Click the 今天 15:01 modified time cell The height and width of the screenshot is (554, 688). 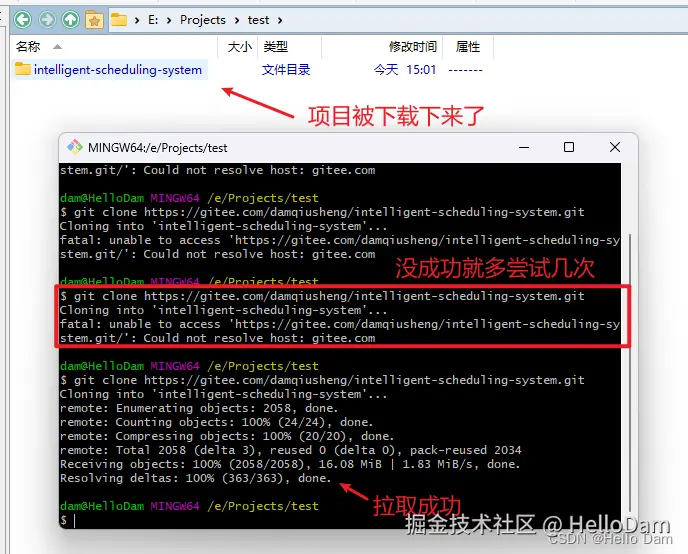405,70
